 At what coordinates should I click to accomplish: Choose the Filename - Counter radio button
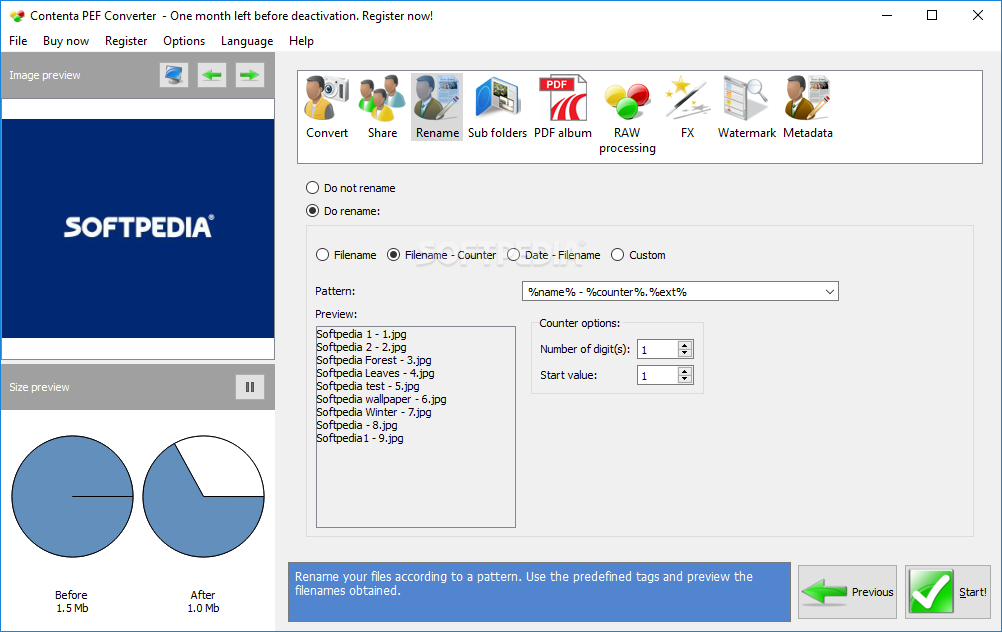442,255
